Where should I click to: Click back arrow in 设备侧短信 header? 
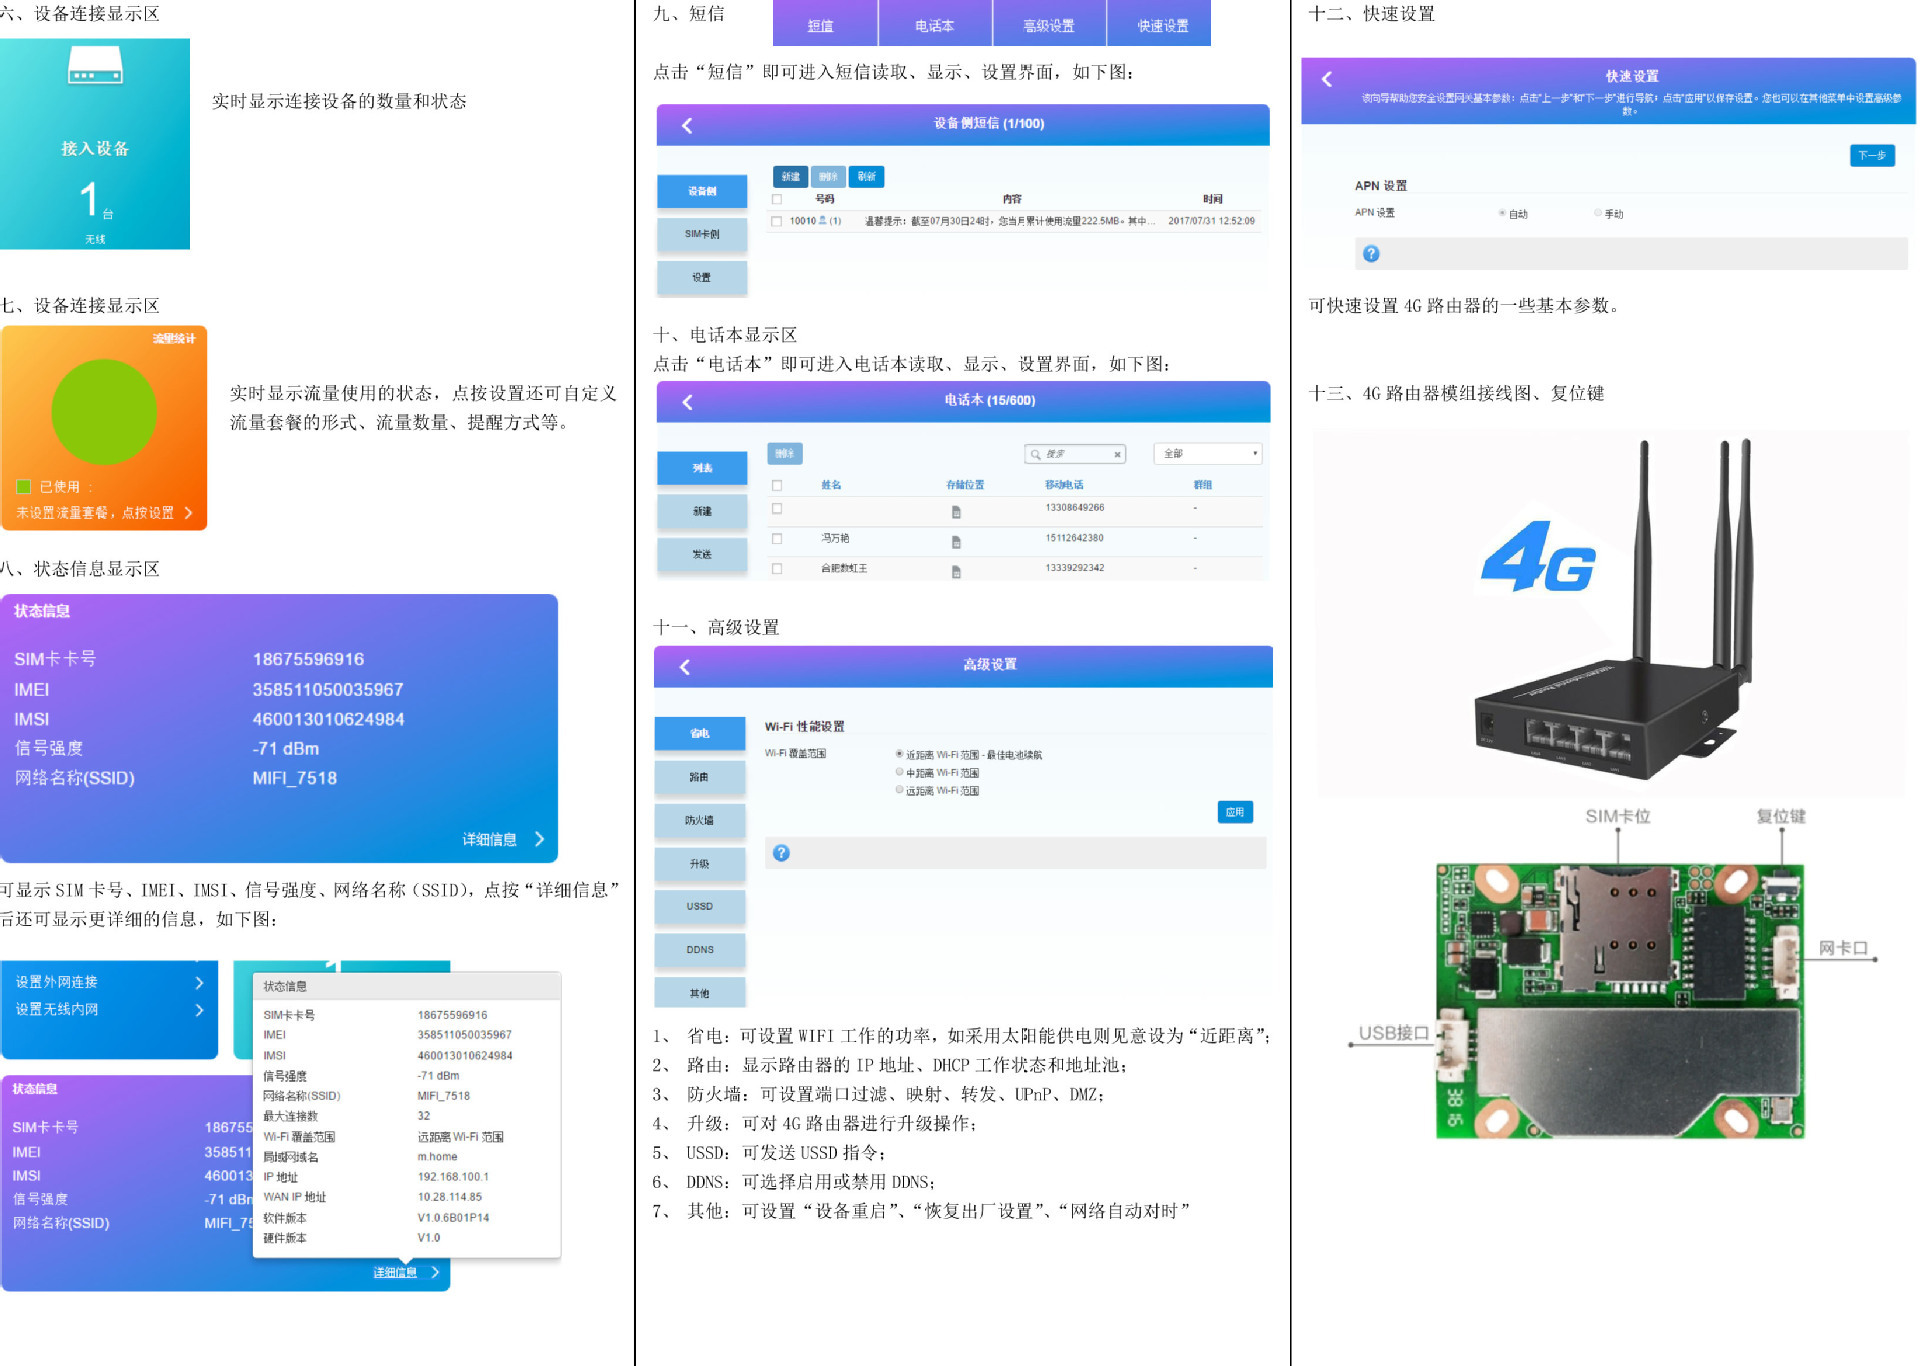tap(687, 126)
